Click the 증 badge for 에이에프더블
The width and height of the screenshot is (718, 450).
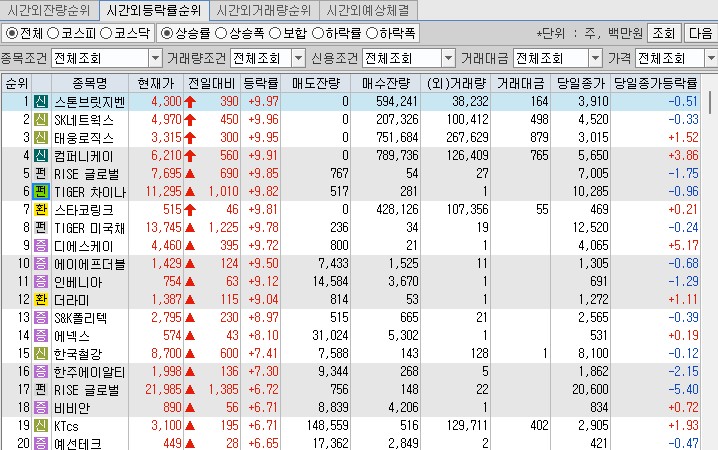[41, 264]
